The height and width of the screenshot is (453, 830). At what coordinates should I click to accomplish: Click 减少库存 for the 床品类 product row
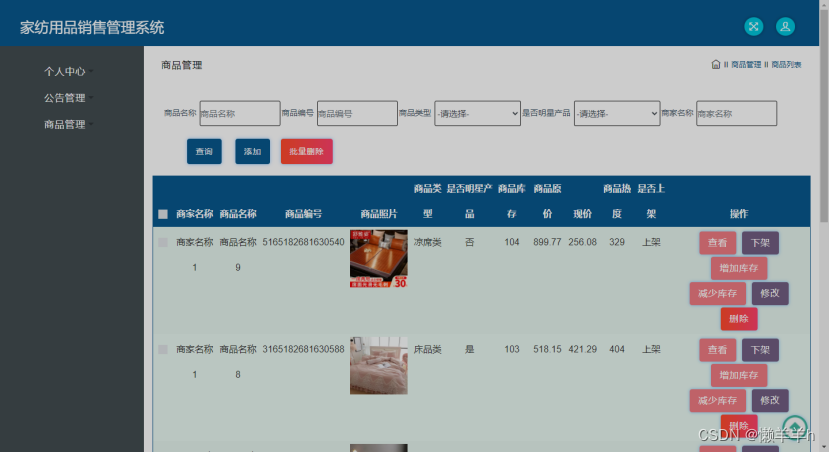[717, 401]
